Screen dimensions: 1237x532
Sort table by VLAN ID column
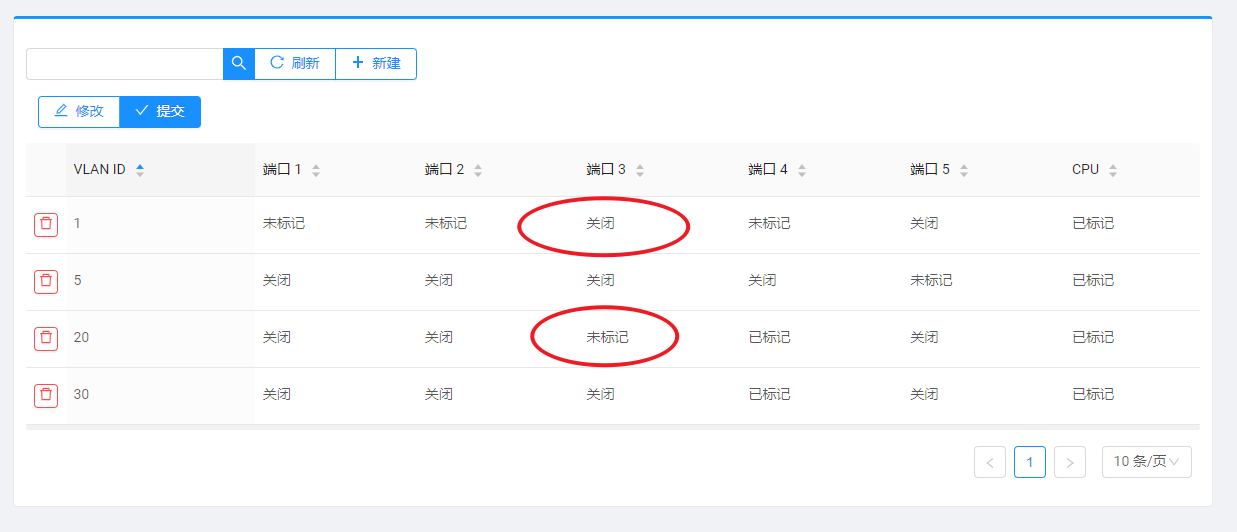[x=140, y=170]
